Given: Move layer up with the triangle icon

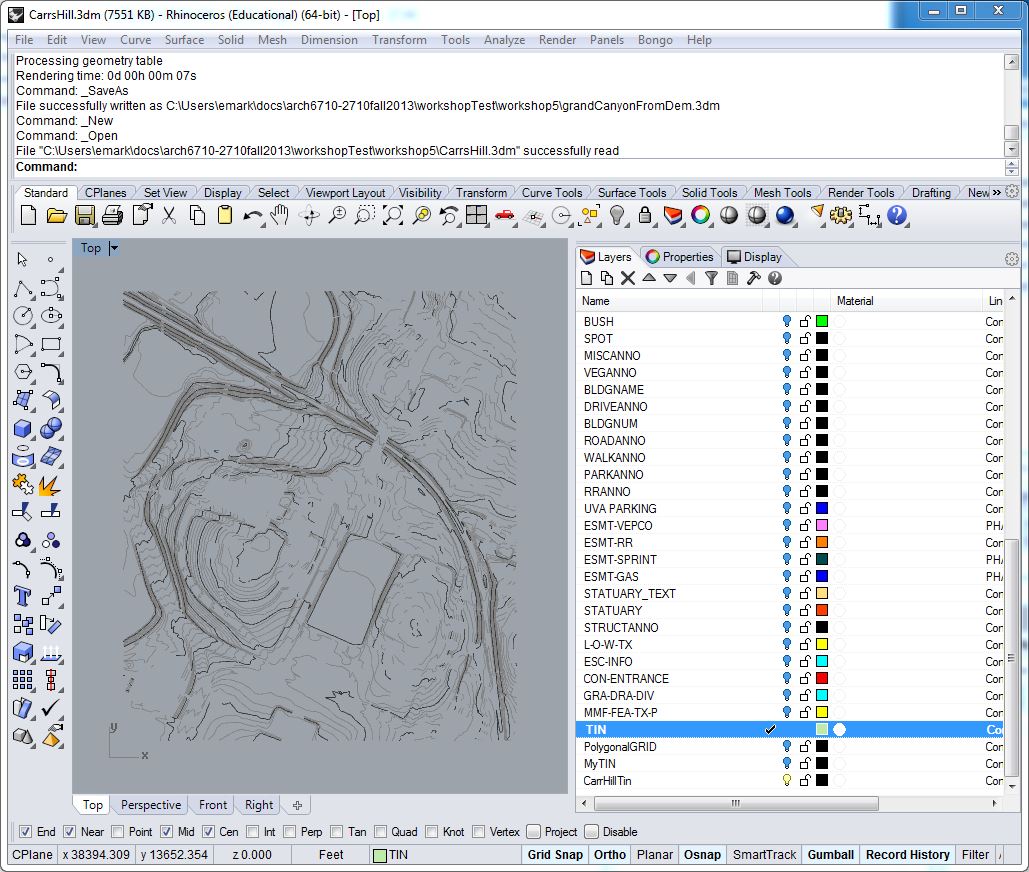Looking at the screenshot, I should tap(649, 278).
